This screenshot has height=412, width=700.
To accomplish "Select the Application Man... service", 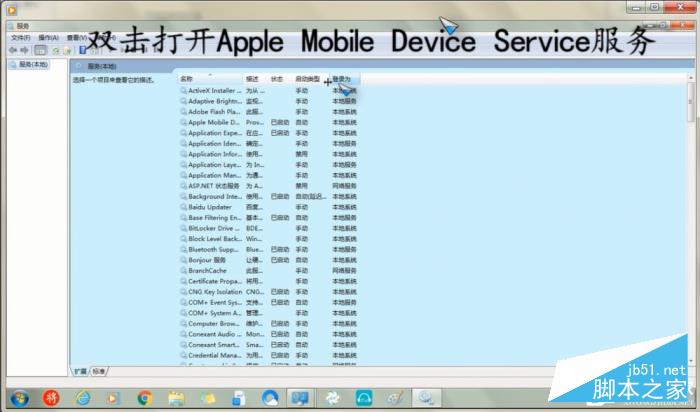I will click(268, 175).
